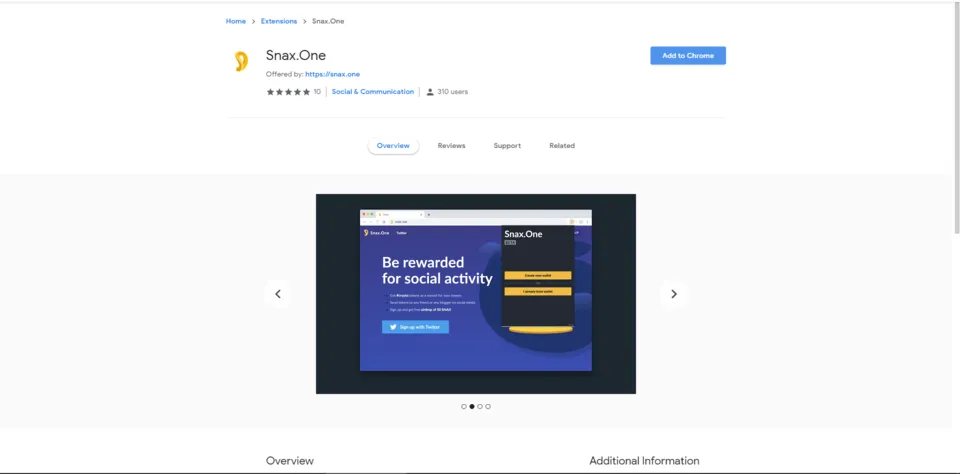960x474 pixels.
Task: Select first carousel dot
Action: 464,407
